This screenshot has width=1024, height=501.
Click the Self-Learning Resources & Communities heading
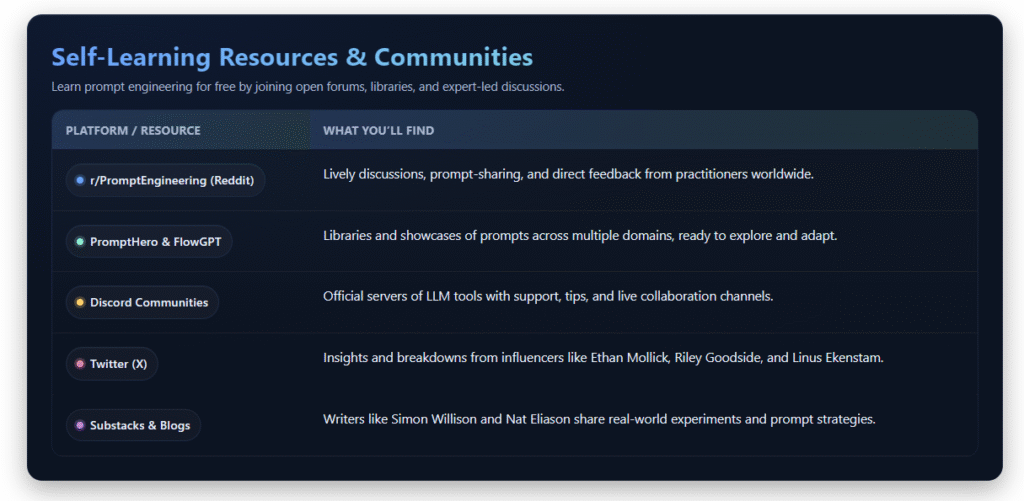coord(292,57)
